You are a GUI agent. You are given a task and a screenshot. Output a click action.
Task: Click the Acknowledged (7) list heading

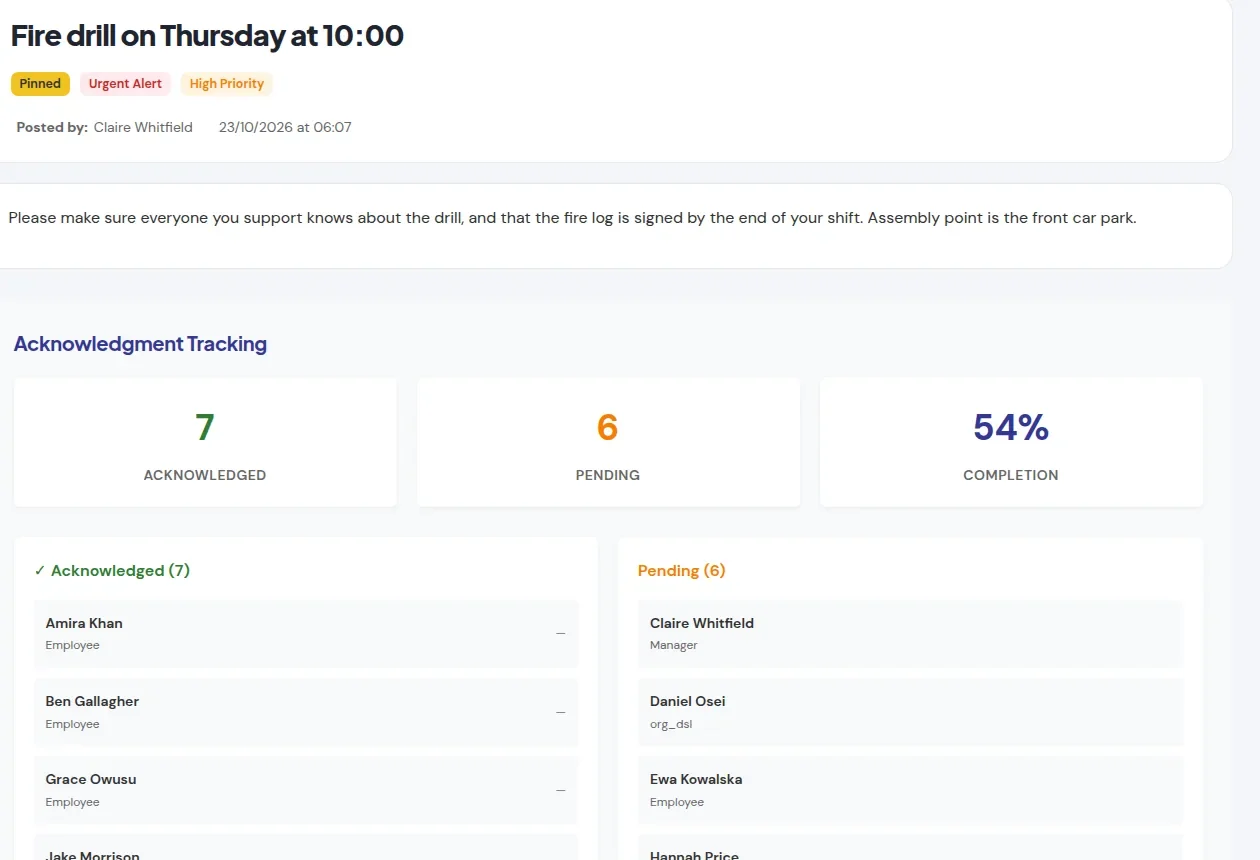(112, 571)
